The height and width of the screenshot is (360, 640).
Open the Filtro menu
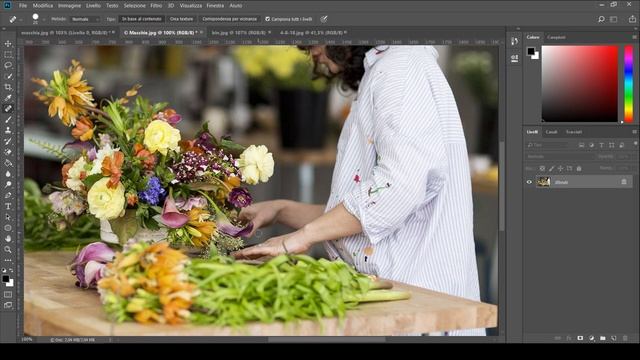coord(156,6)
